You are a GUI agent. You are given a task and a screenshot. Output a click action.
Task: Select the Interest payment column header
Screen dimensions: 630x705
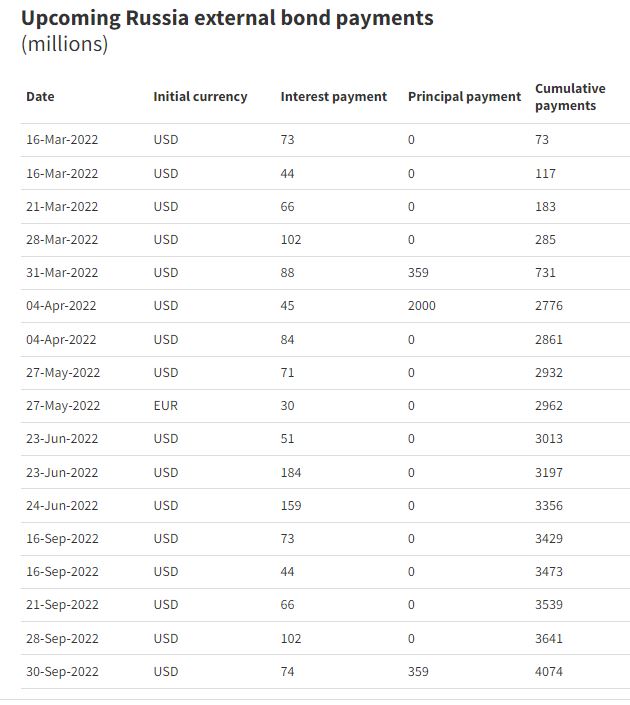333,97
